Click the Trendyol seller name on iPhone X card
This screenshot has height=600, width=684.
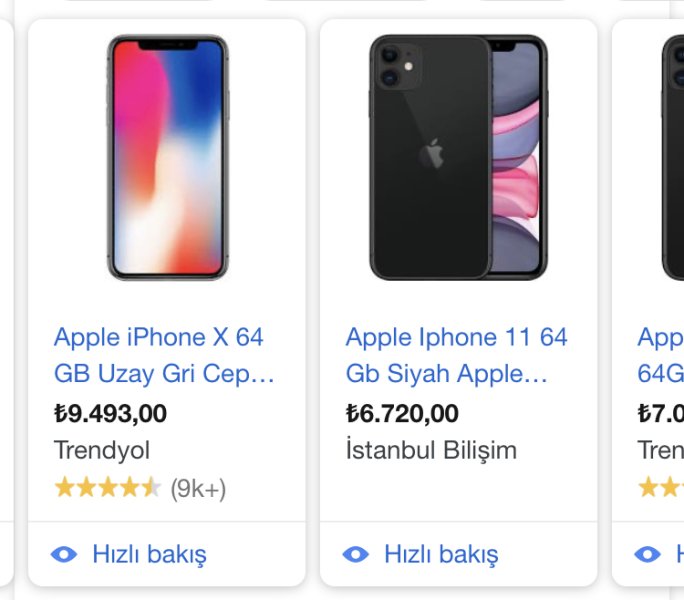tap(102, 450)
